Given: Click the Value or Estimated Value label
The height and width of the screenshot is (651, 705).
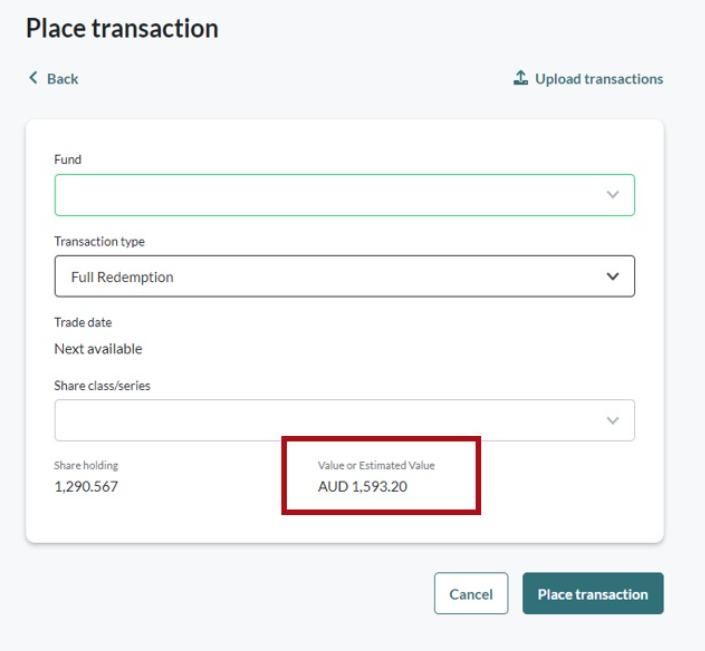Looking at the screenshot, I should [x=376, y=465].
